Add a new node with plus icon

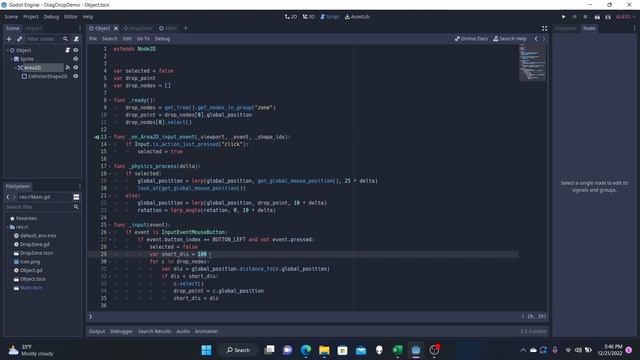click(x=9, y=39)
